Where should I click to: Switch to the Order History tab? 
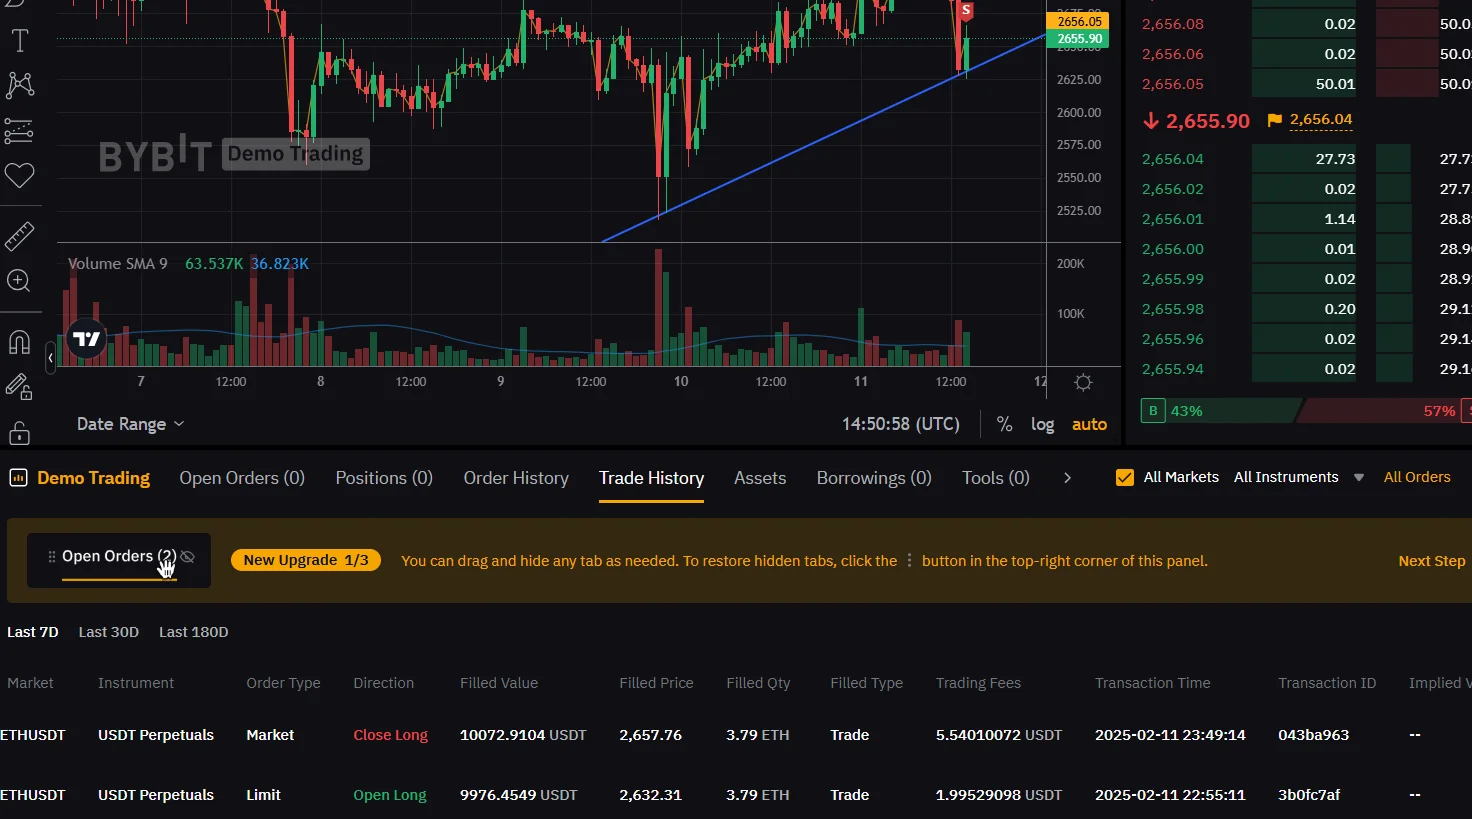(x=516, y=478)
